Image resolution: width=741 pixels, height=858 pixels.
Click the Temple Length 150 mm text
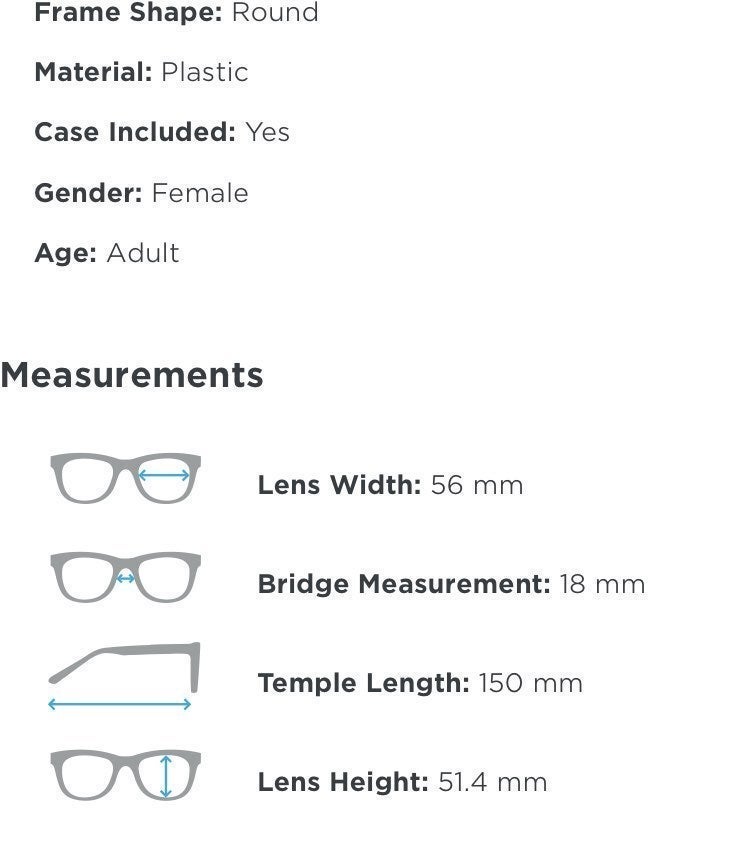pyautogui.click(x=420, y=683)
